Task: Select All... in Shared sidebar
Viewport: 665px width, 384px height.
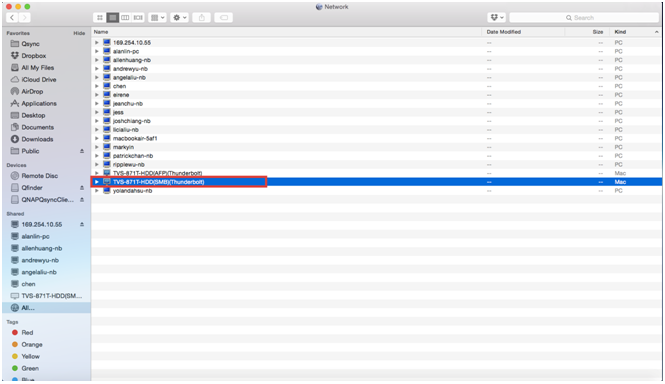Action: pyautogui.click(x=28, y=308)
